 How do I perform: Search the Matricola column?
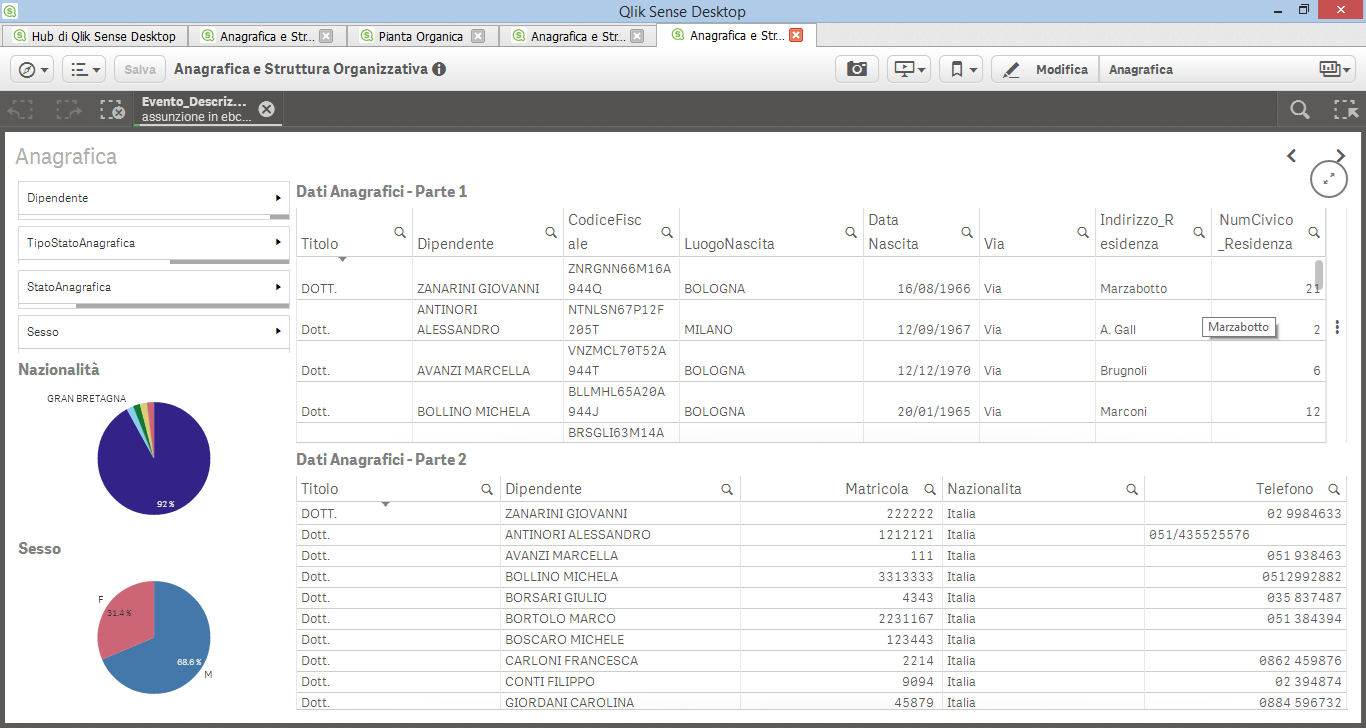tap(930, 490)
